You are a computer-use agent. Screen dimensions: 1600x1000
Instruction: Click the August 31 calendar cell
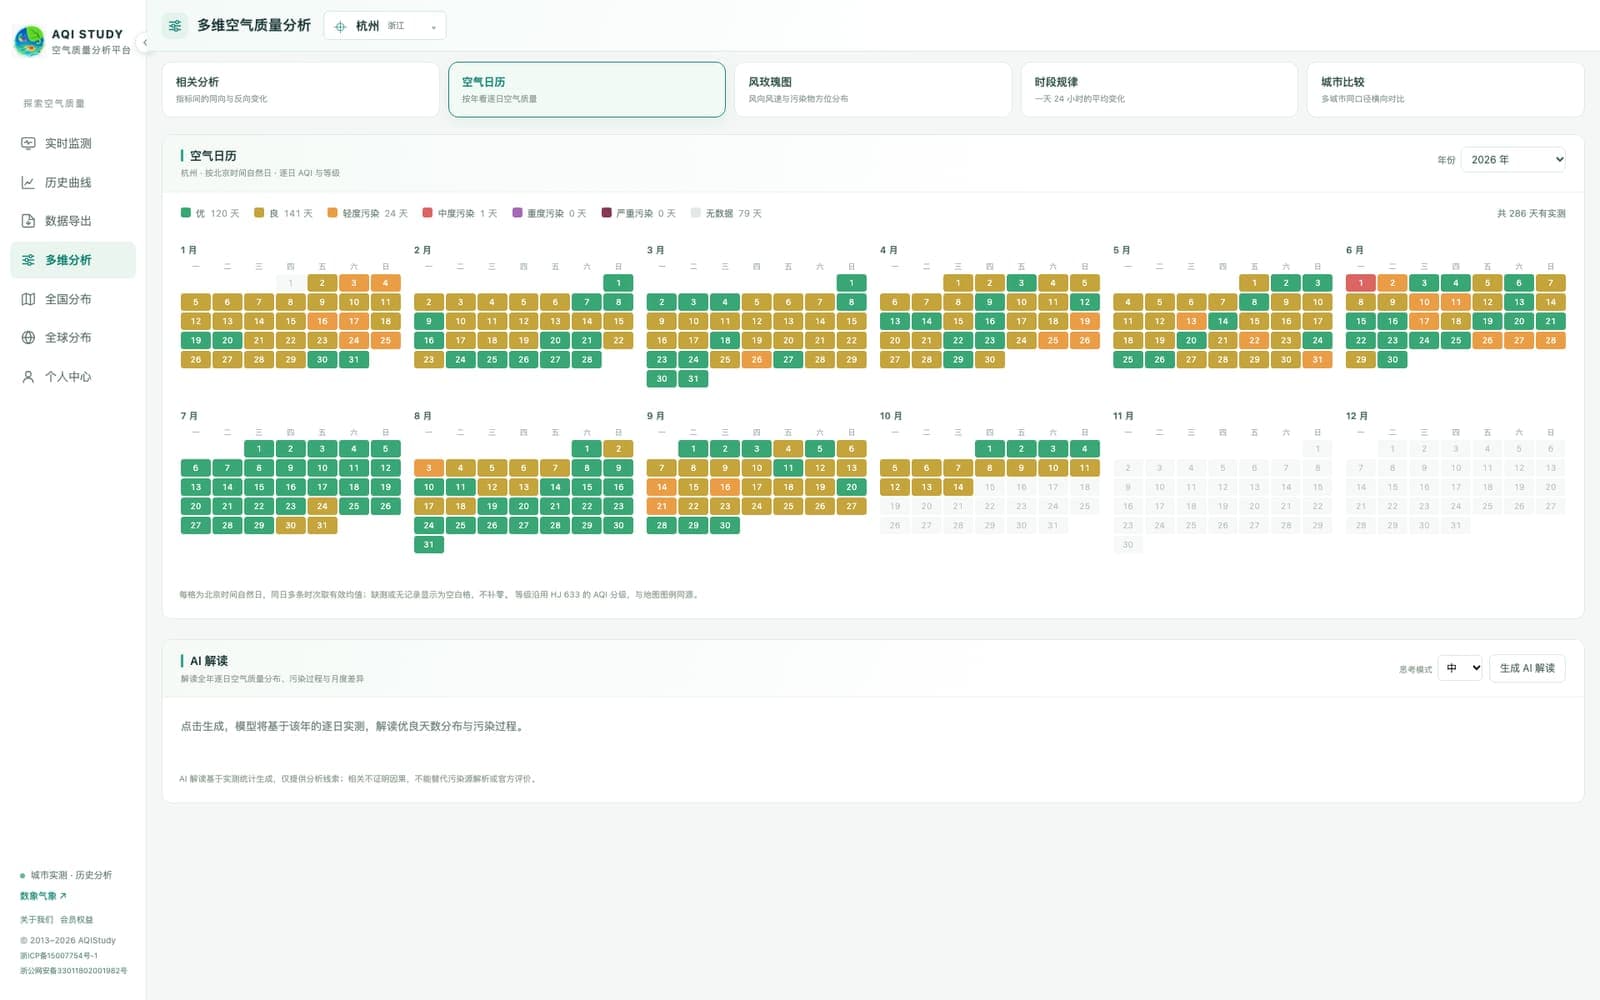pos(429,545)
